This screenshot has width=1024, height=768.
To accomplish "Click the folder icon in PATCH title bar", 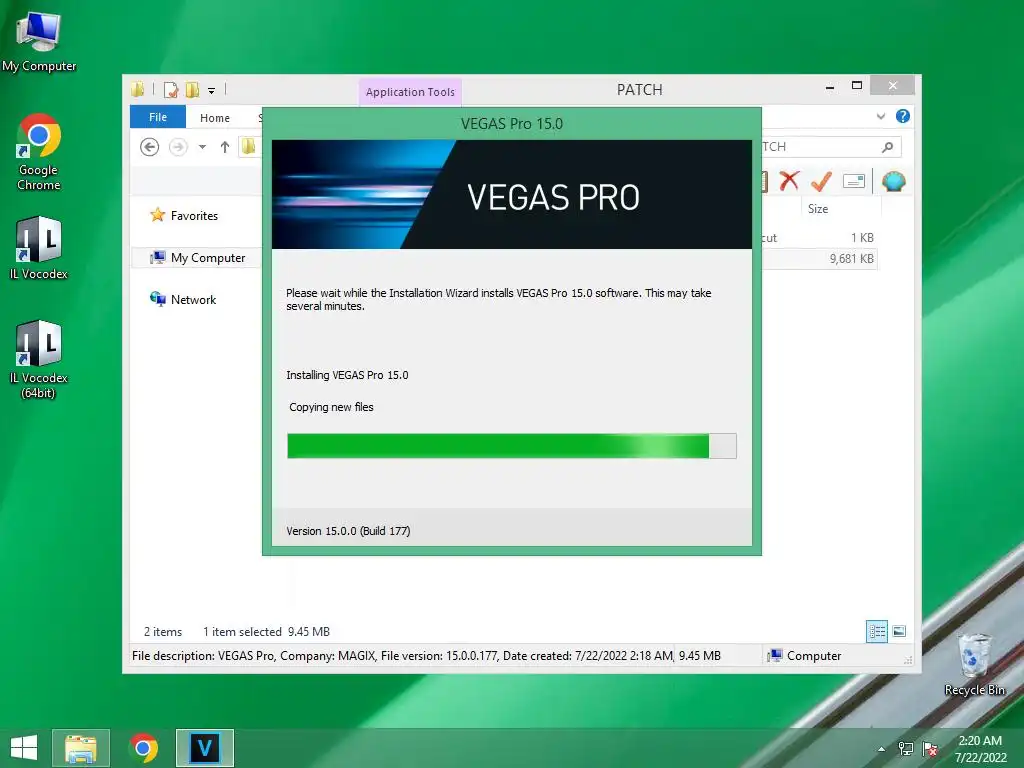I will [137, 89].
